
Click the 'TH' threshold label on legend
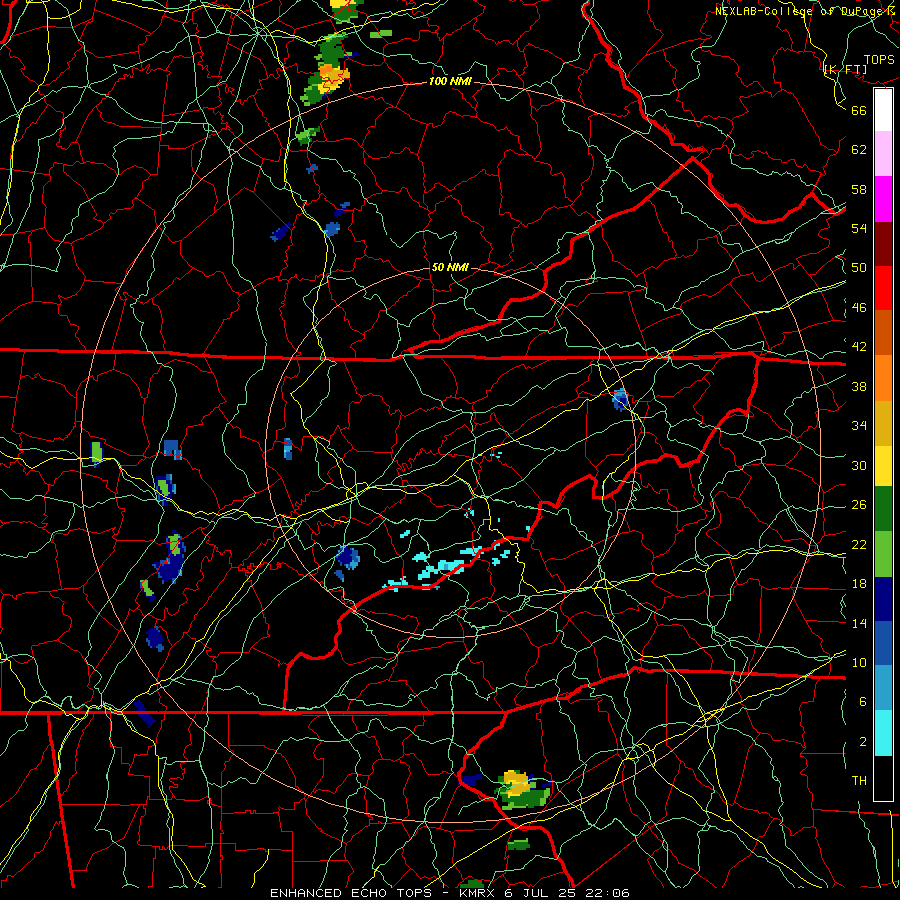tap(859, 781)
